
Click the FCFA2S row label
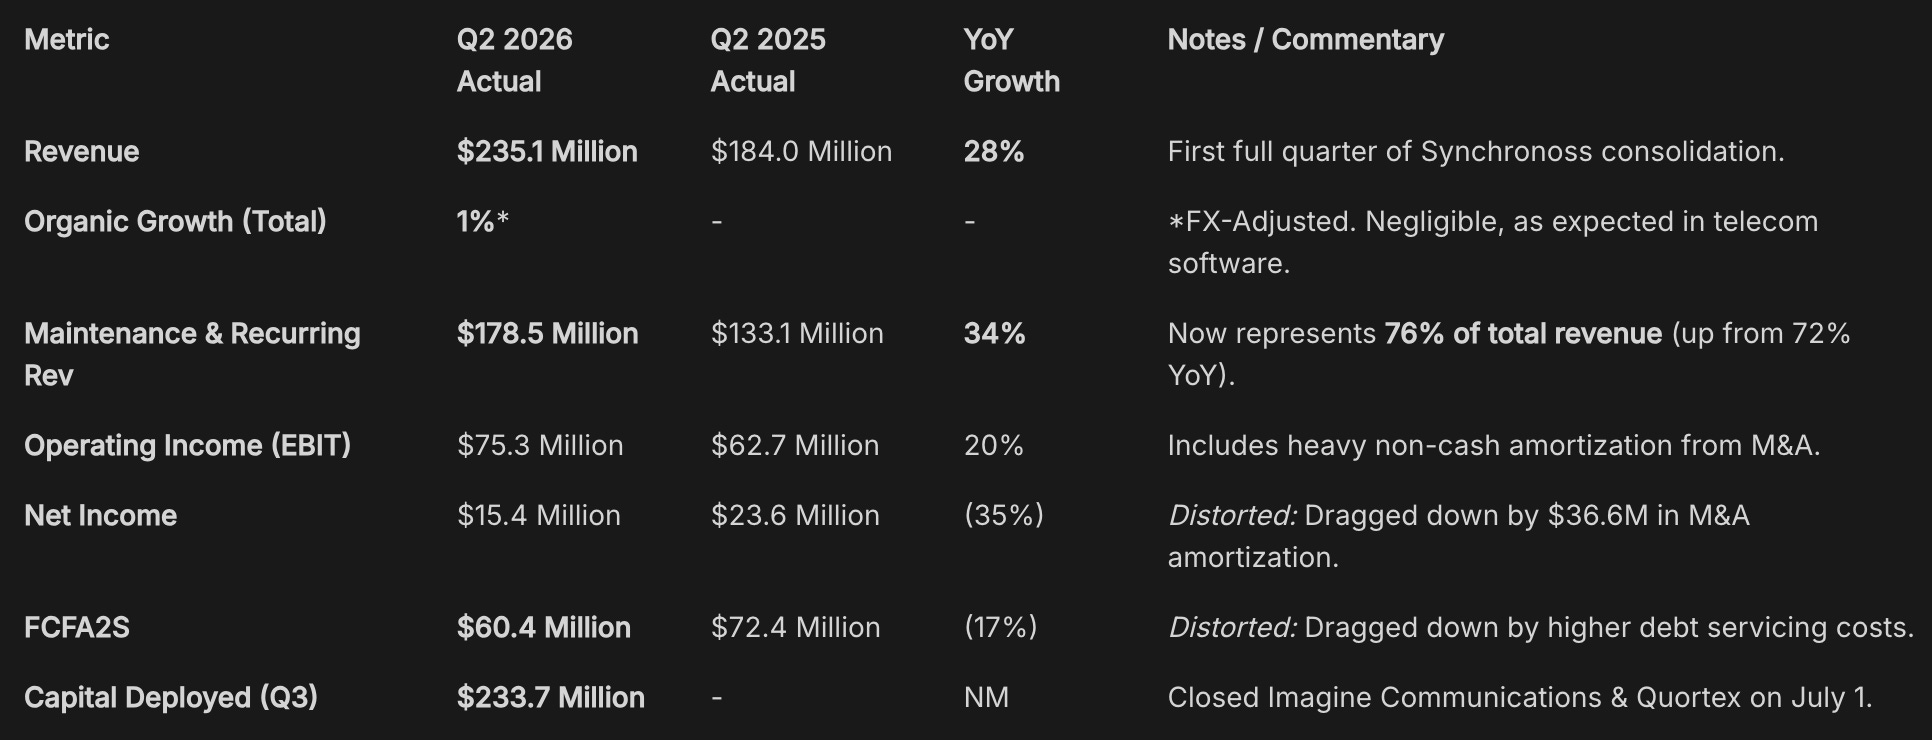77,628
